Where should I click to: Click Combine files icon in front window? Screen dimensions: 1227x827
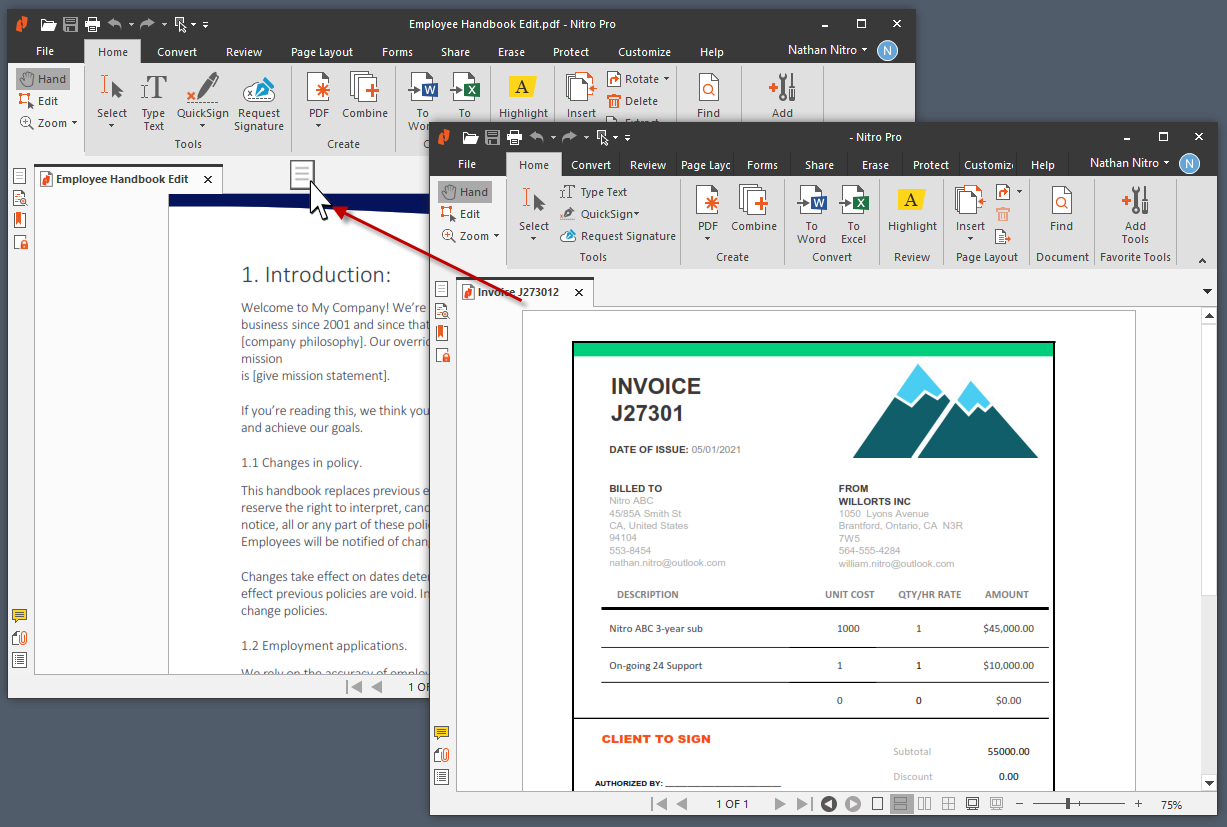pos(753,212)
